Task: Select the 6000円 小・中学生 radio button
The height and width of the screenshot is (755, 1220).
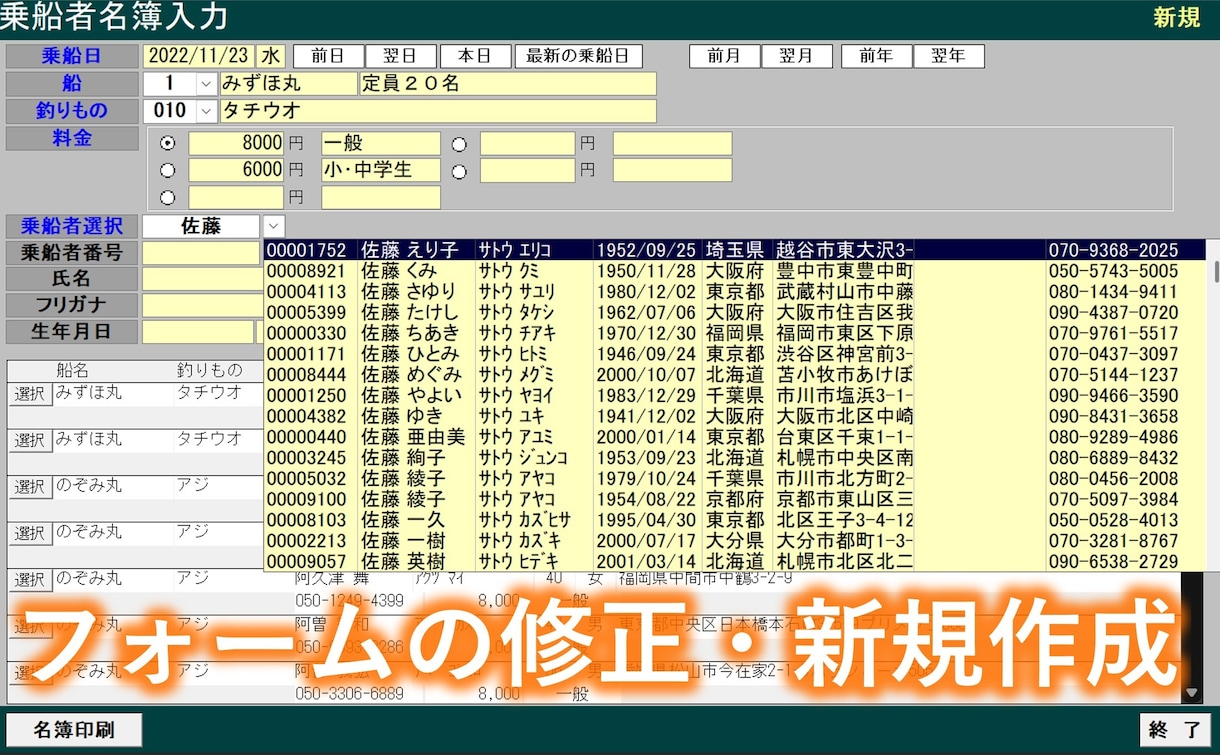Action: click(x=168, y=171)
